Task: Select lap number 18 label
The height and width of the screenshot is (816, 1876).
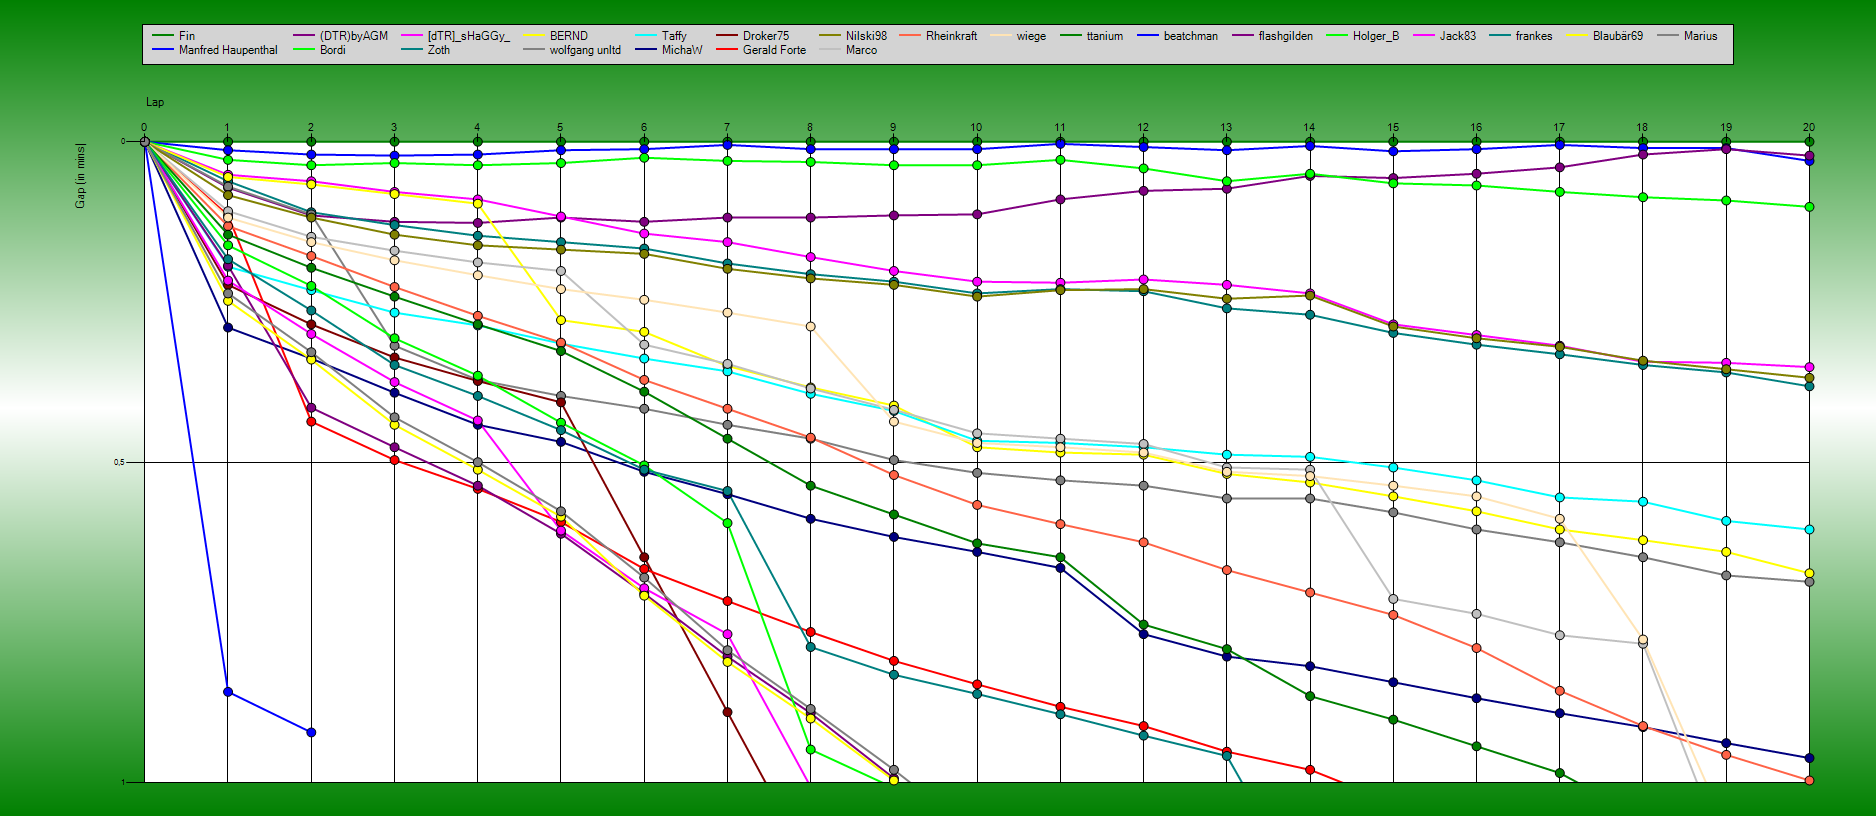Action: point(1642,128)
